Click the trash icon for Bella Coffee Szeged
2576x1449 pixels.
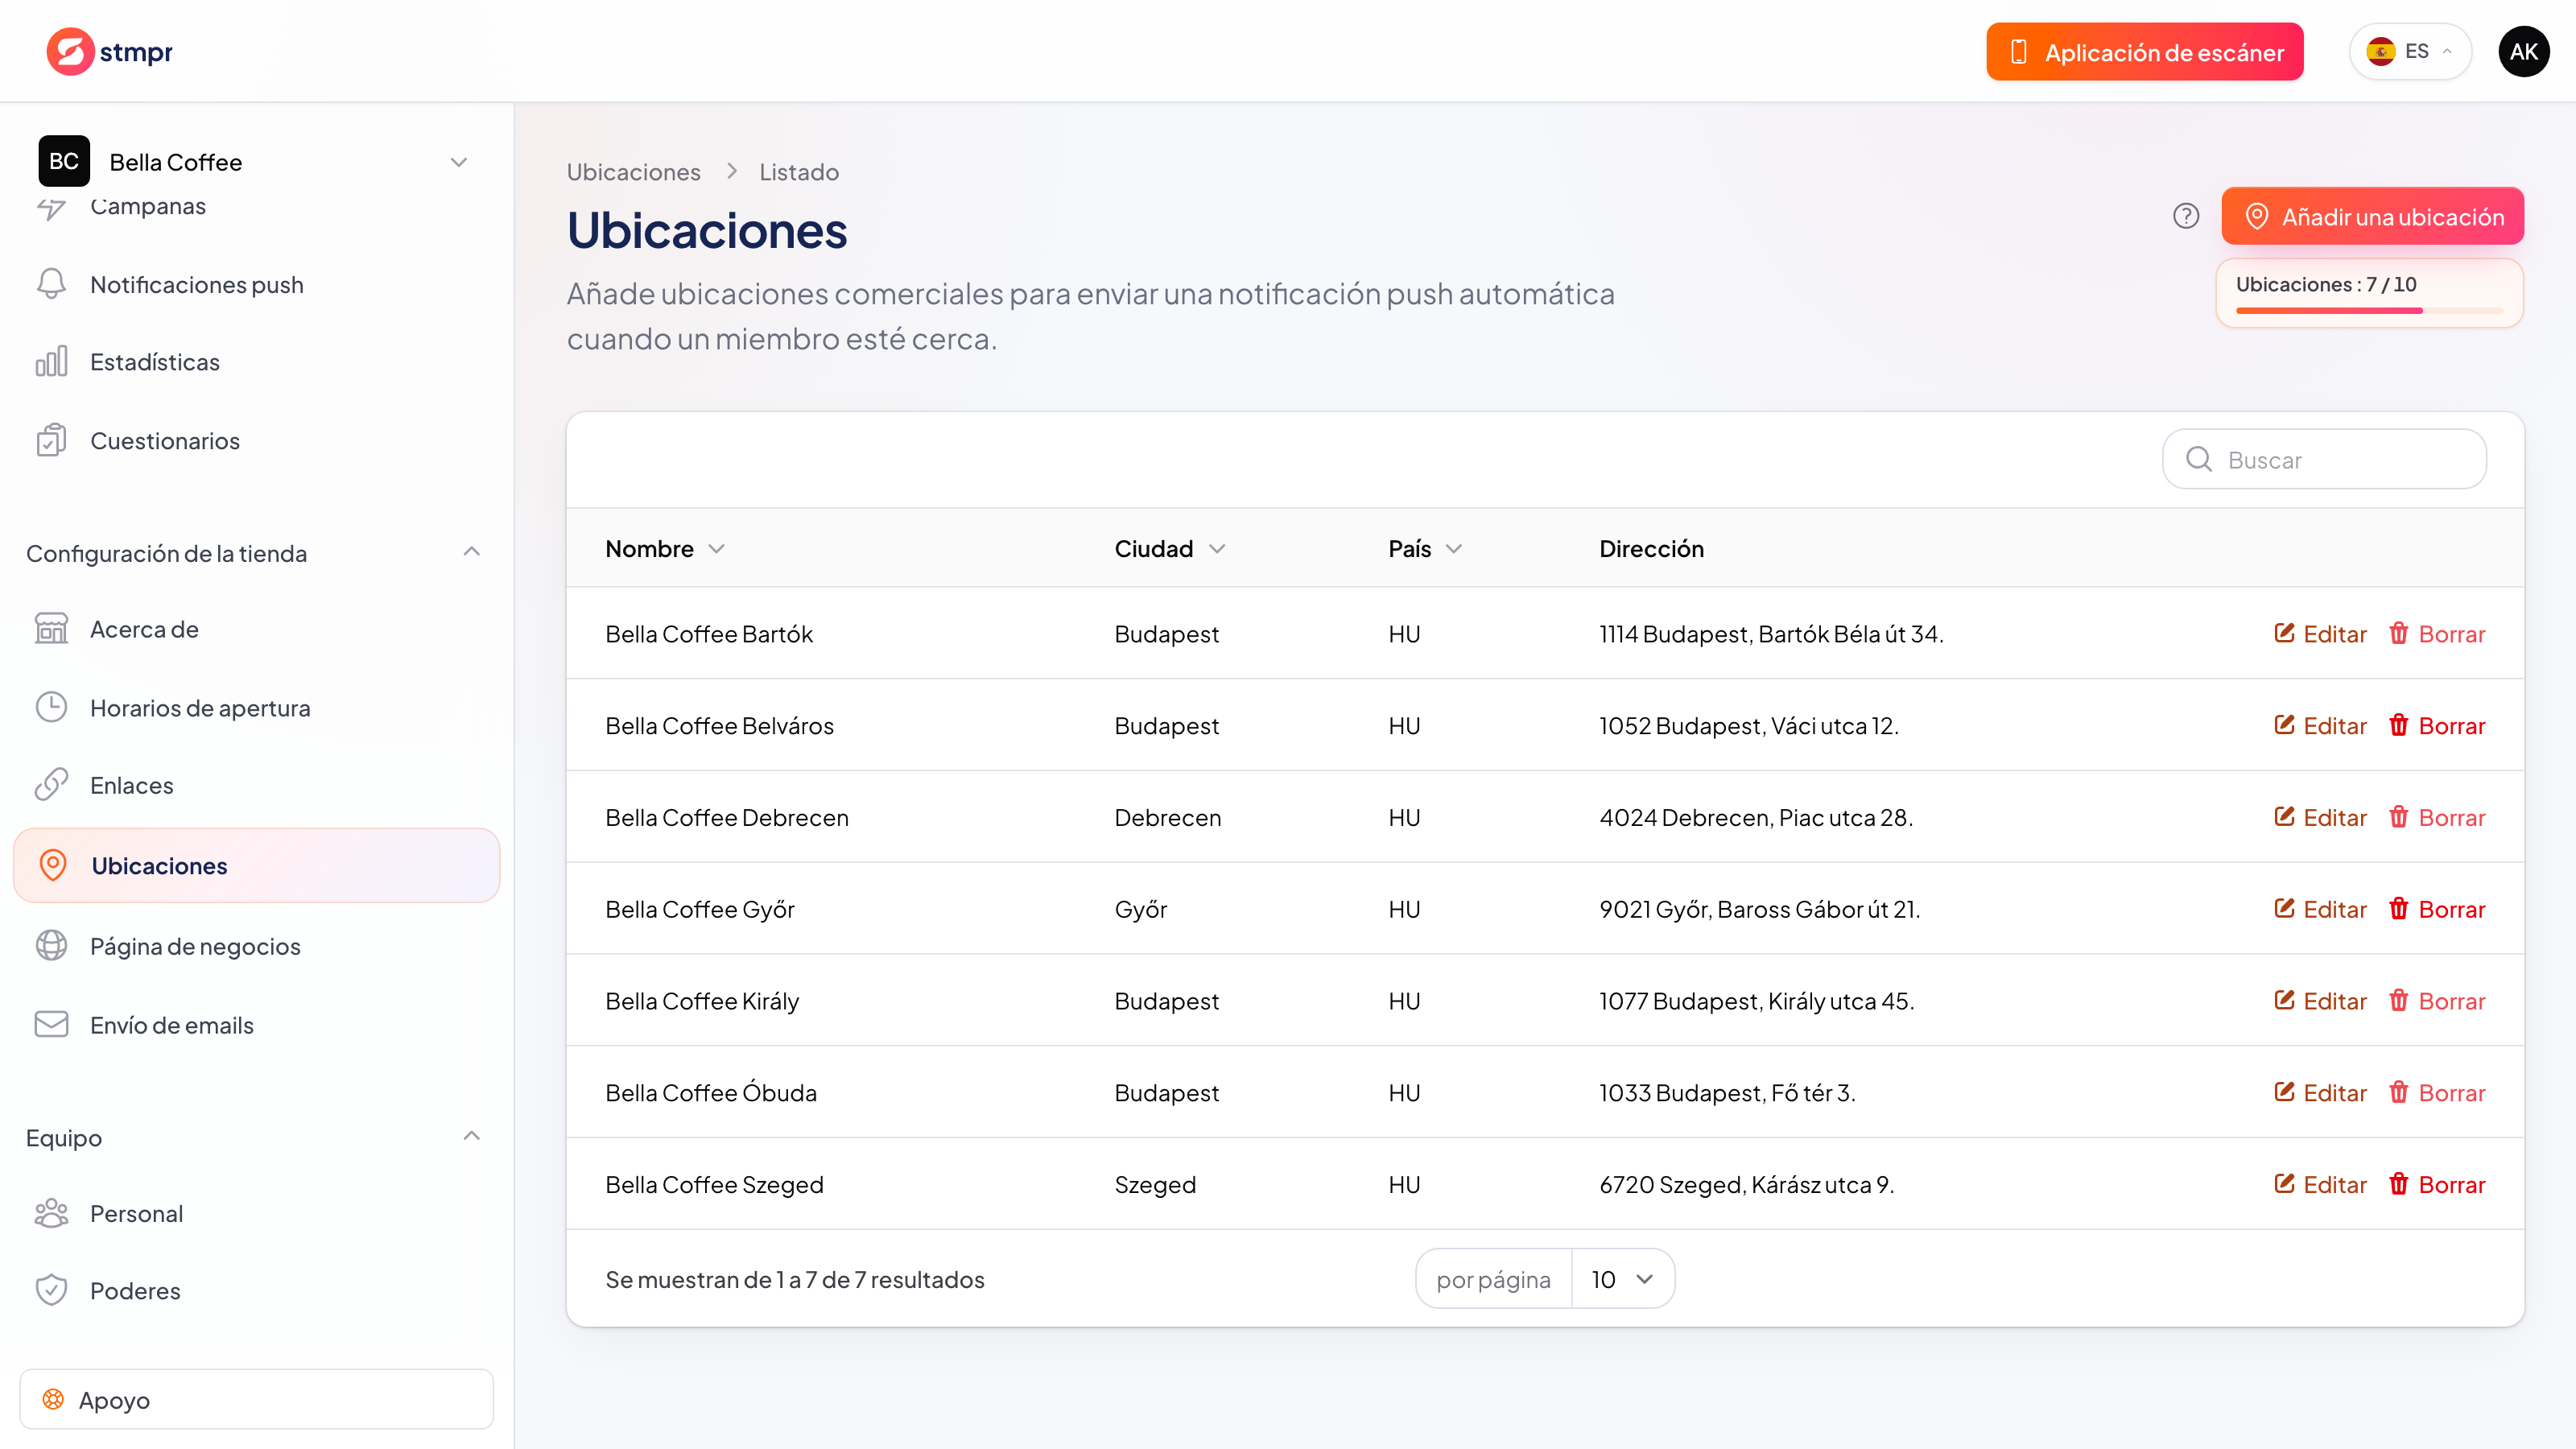coord(2399,1184)
